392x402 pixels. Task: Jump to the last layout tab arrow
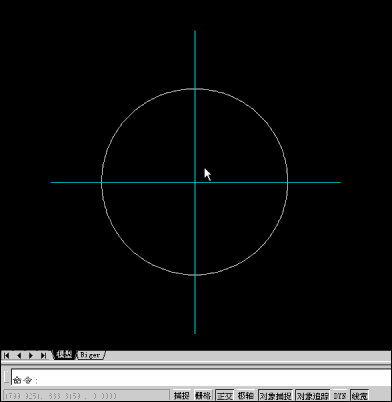[x=44, y=355]
